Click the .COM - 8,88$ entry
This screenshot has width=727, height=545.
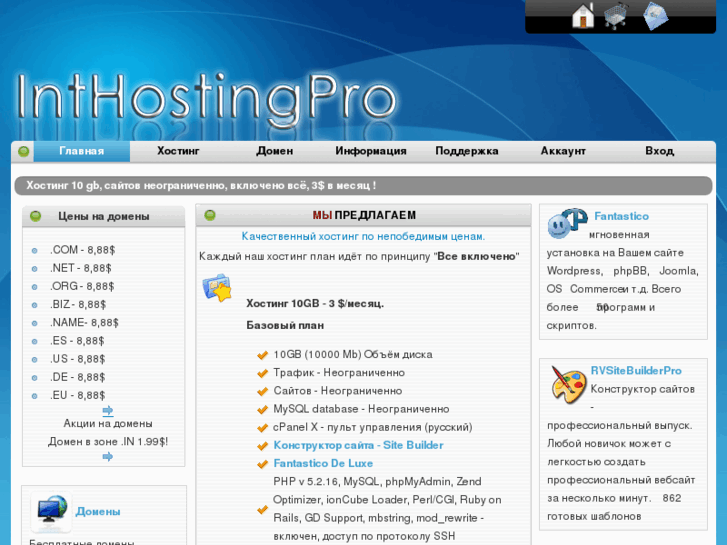pyautogui.click(x=83, y=250)
